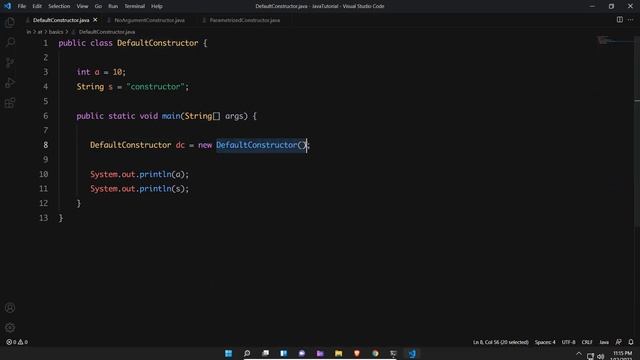Open the Help menu
640x360 pixels.
click(x=157, y=6)
